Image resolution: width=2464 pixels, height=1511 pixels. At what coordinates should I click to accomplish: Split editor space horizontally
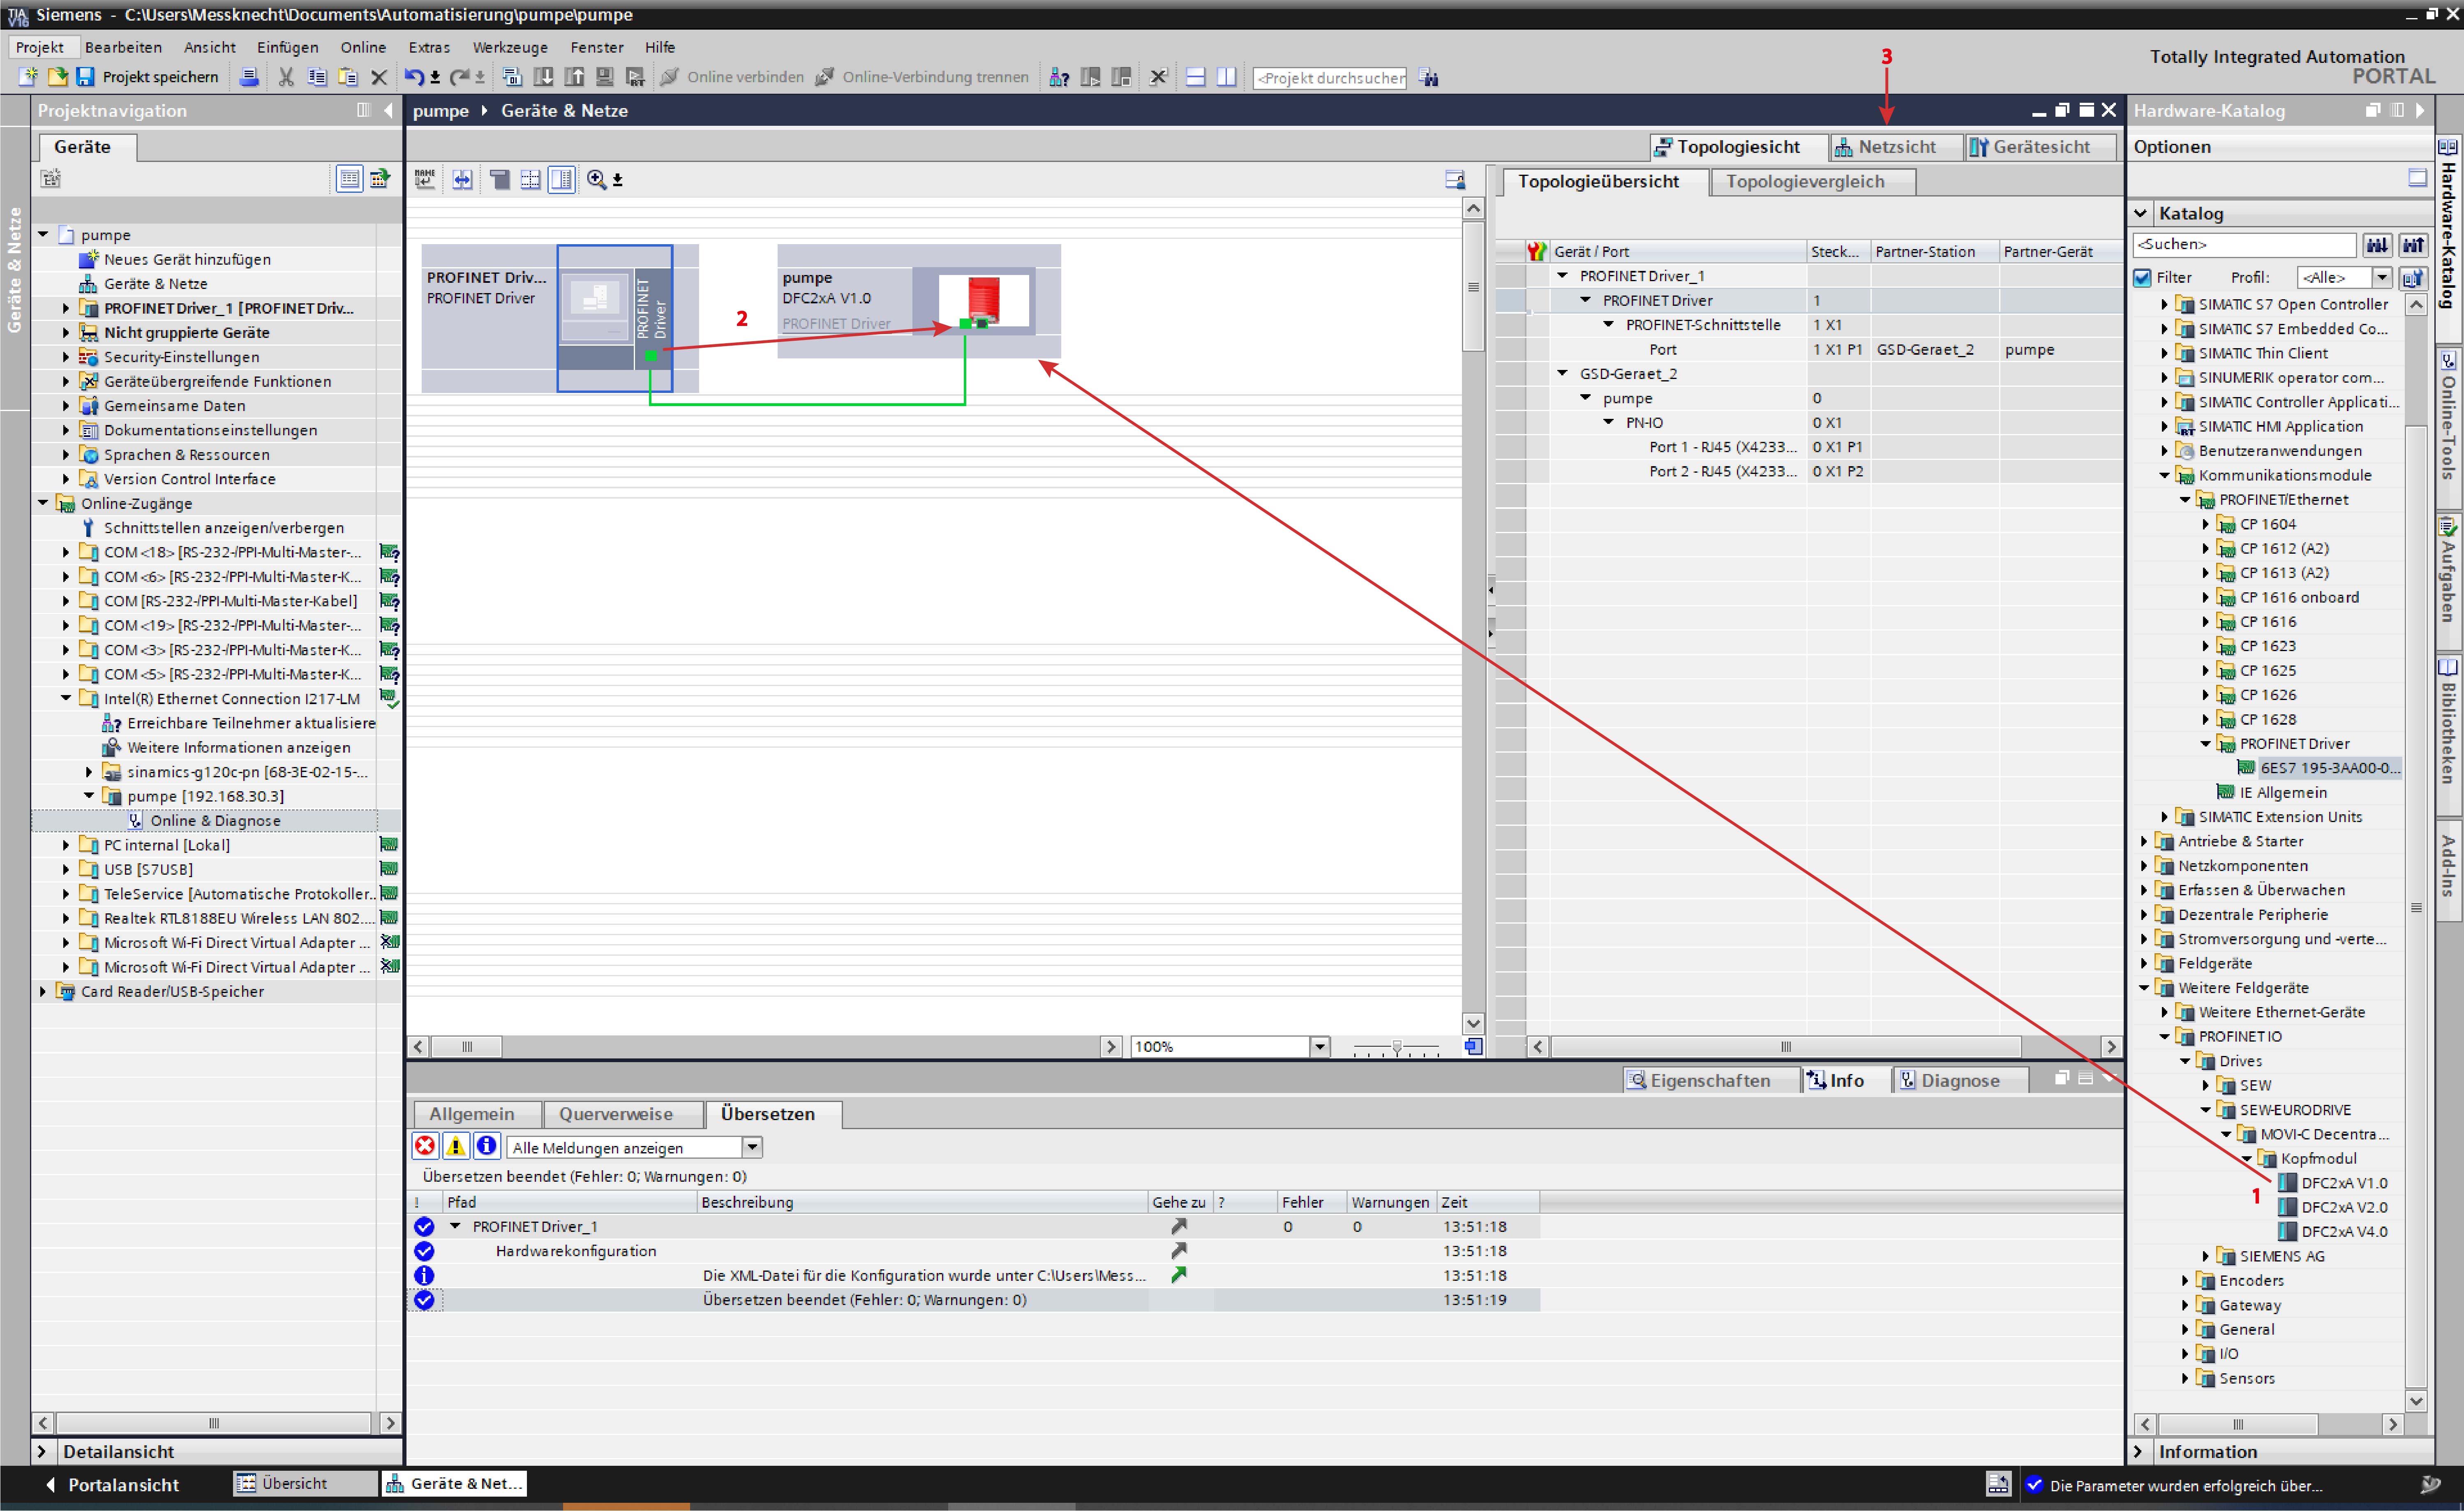(x=1196, y=77)
